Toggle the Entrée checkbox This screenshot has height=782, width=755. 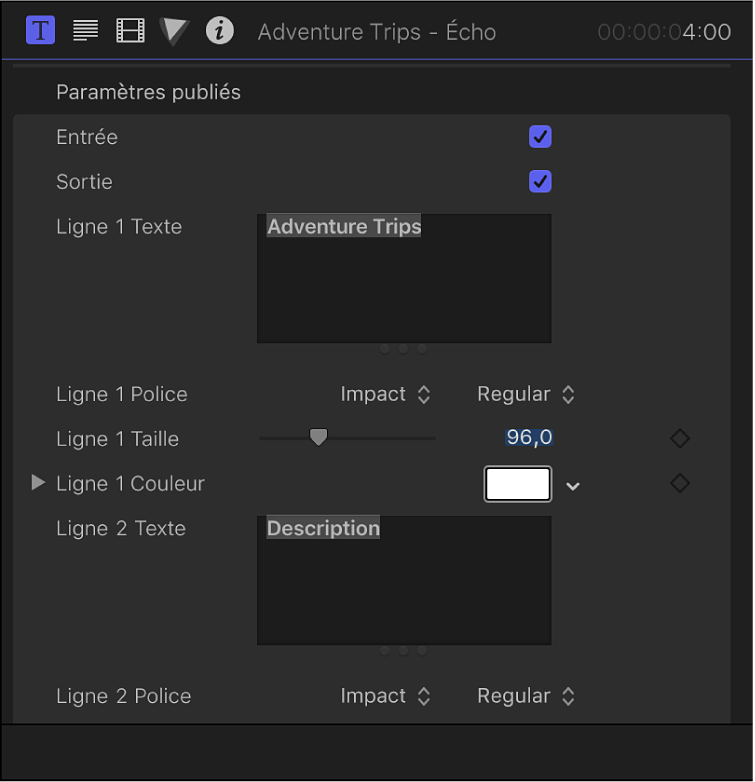540,137
